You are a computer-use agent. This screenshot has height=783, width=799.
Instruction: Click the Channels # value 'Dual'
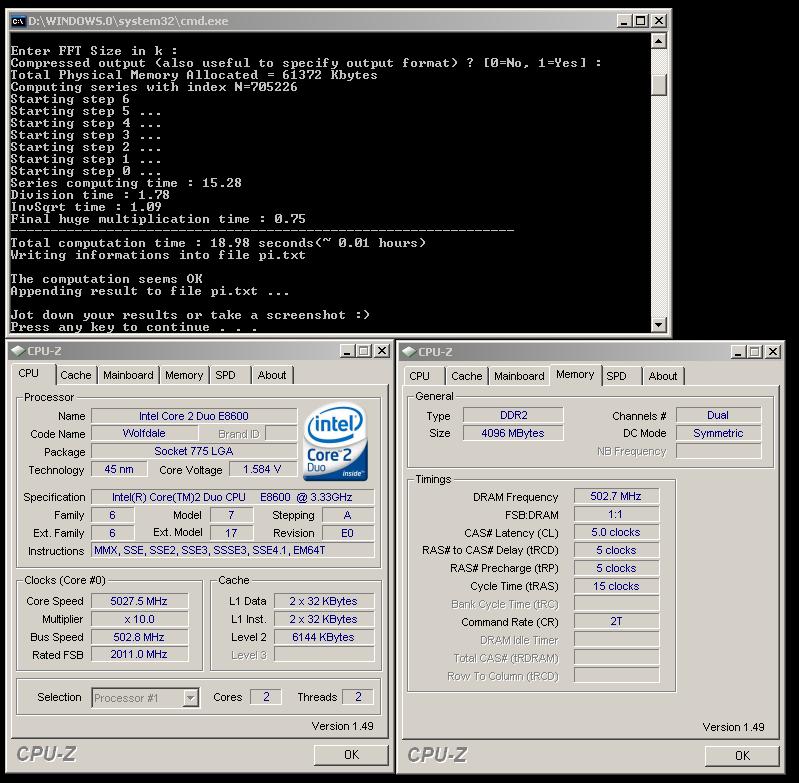click(718, 415)
